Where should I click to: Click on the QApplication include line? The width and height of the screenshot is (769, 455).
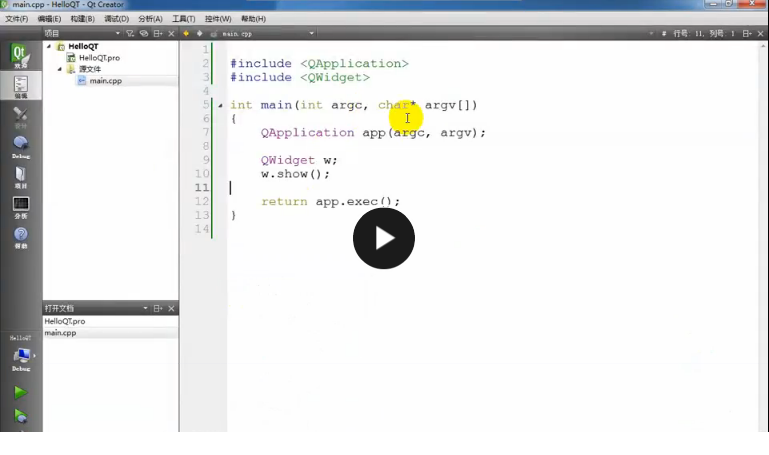(319, 64)
